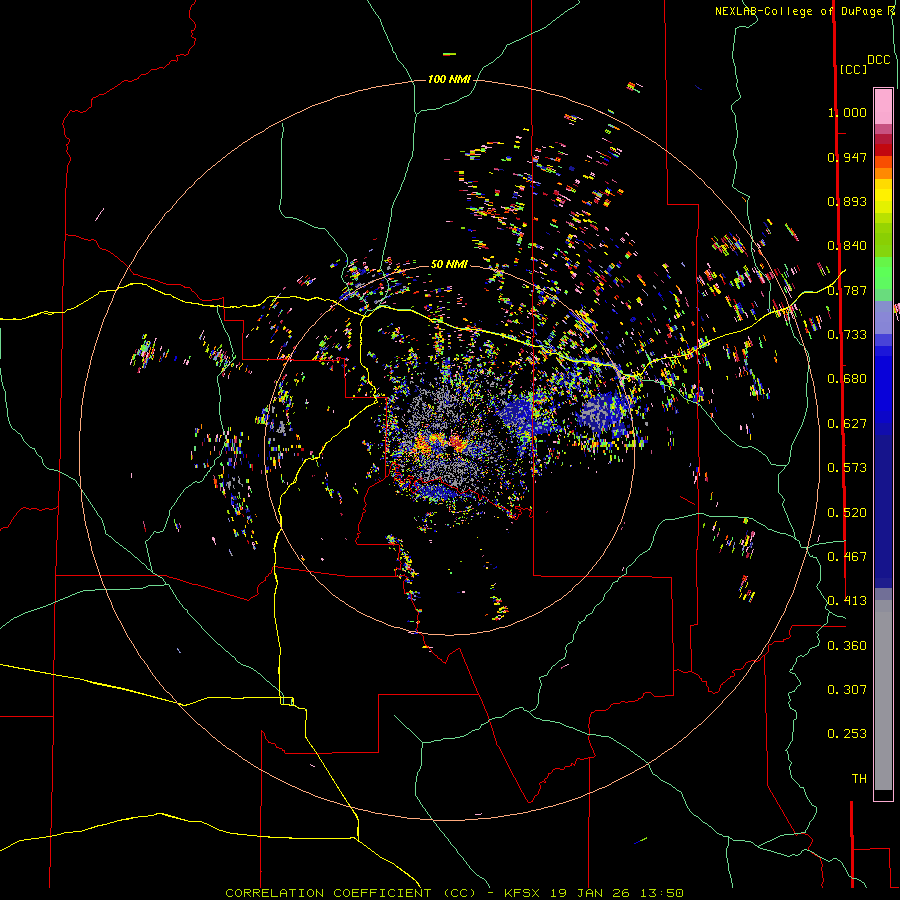Click the 0.893 scale value
Viewport: 900px width, 900px height.
coord(847,201)
